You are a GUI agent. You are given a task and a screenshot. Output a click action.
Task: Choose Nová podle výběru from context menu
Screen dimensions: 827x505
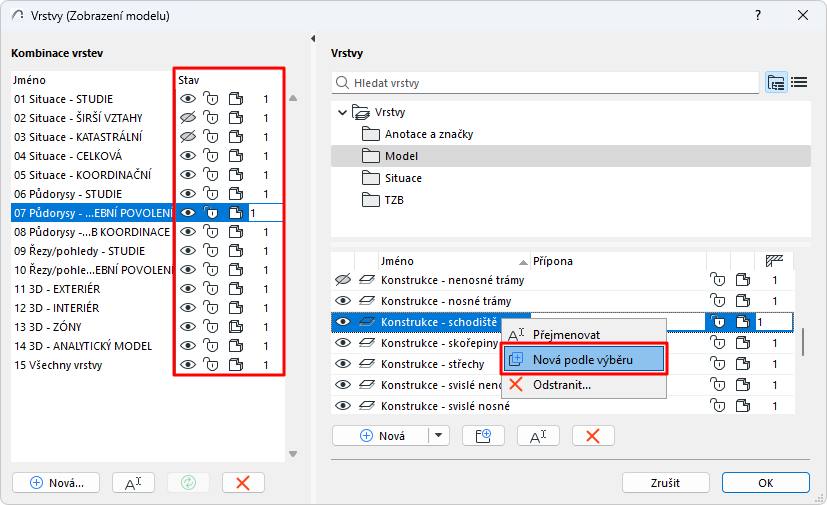click(x=584, y=359)
